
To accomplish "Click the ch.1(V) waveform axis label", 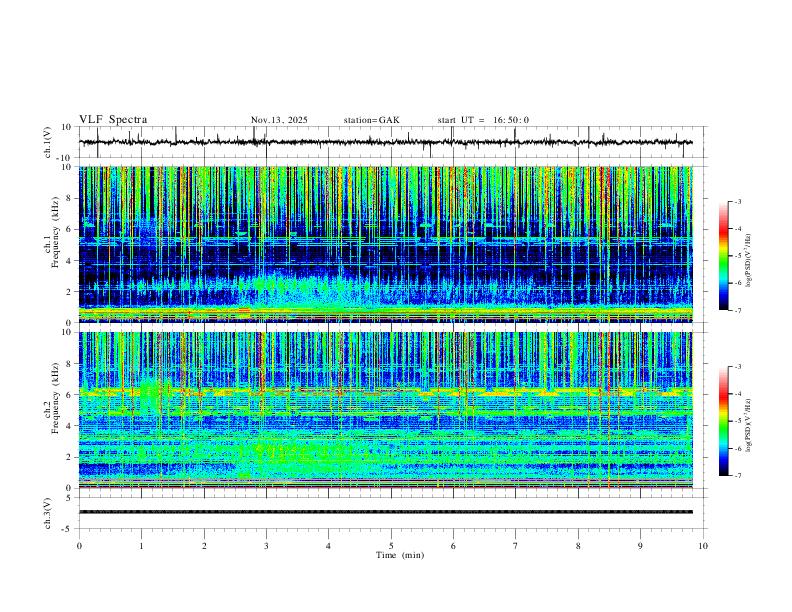I will pyautogui.click(x=48, y=142).
